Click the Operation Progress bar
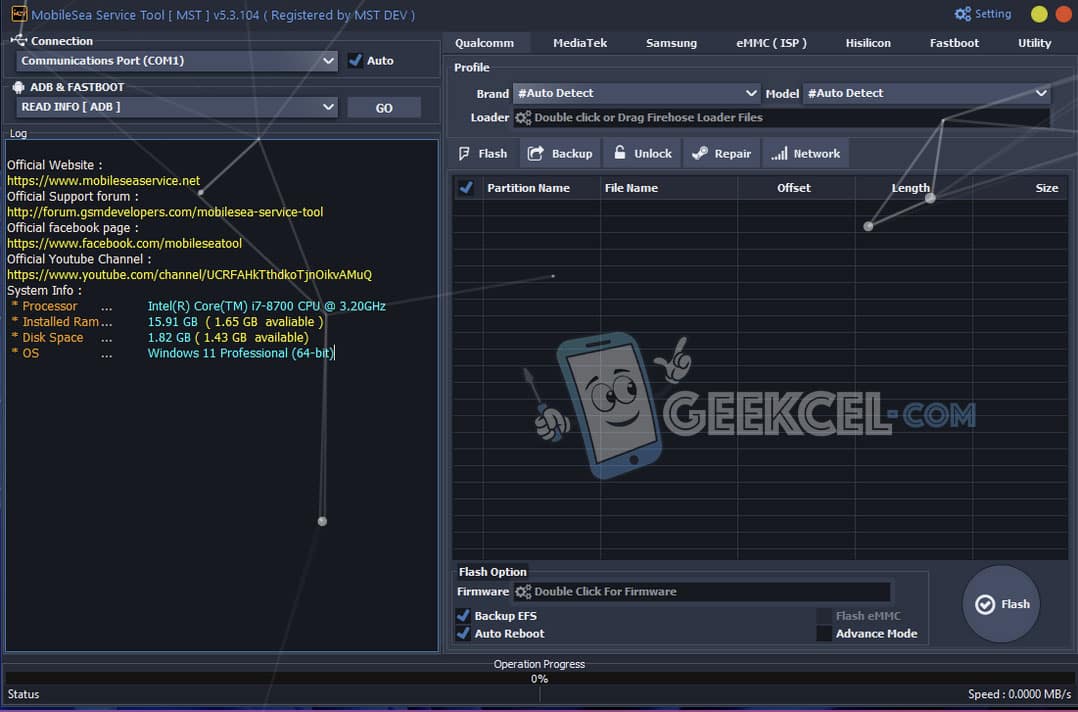The width and height of the screenshot is (1078, 712). point(539,679)
